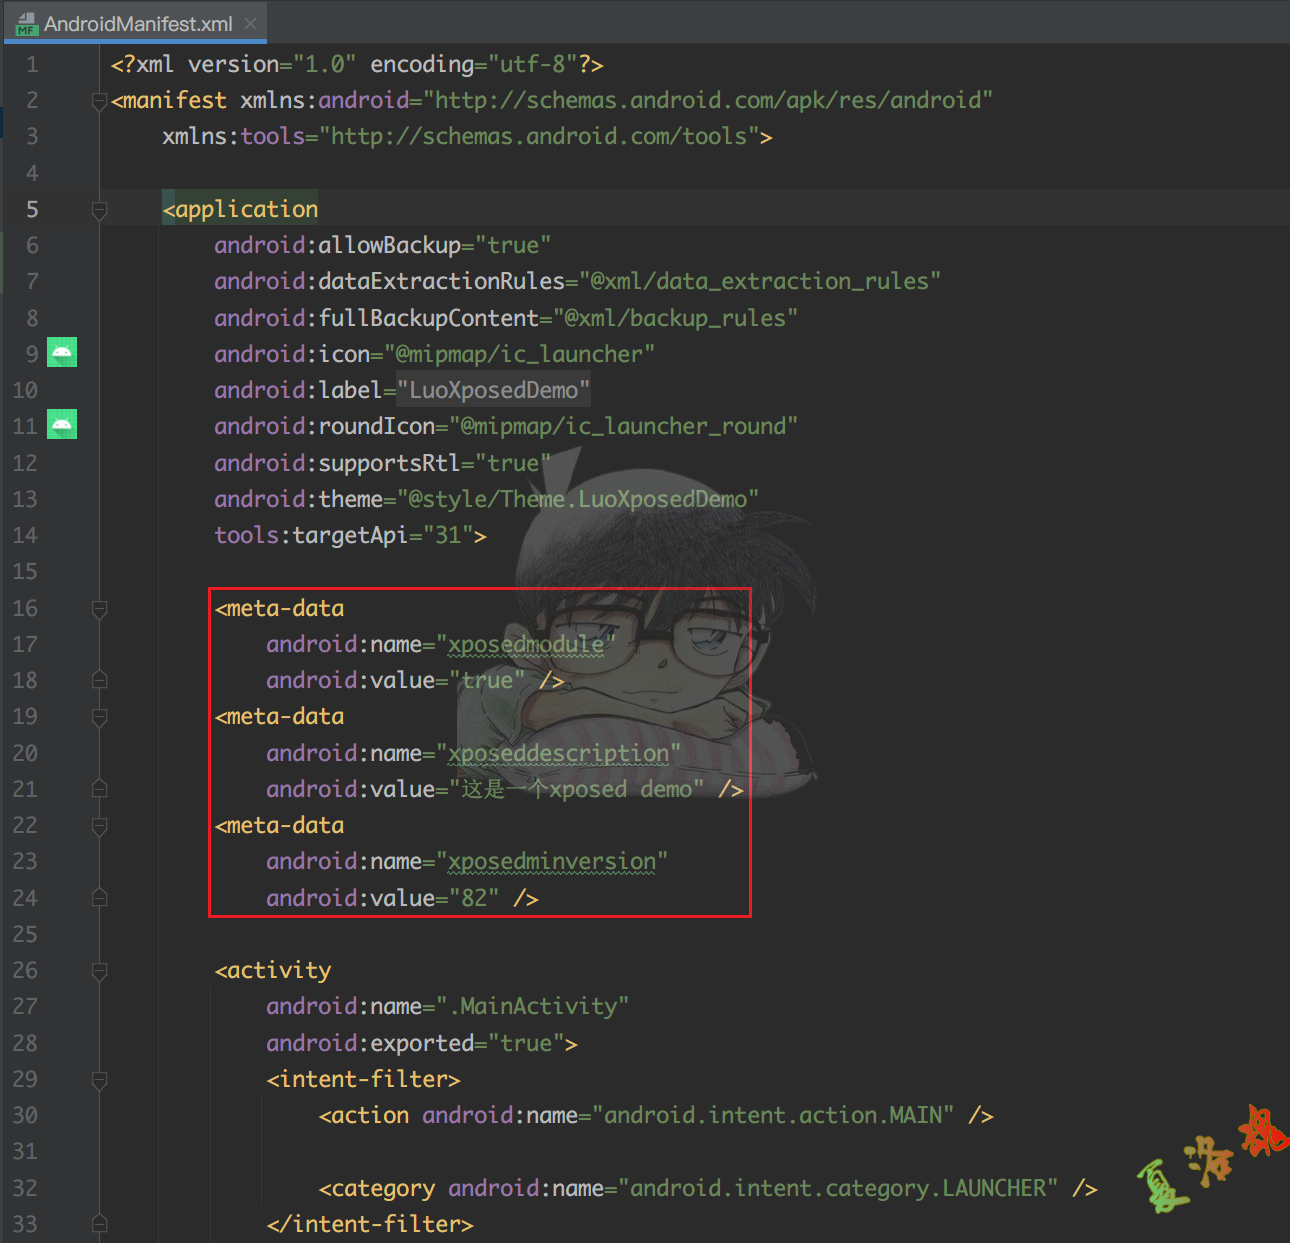Viewport: 1290px width, 1243px height.
Task: Place cursor in the LuoXposedDemo label value
Action: coord(493,390)
